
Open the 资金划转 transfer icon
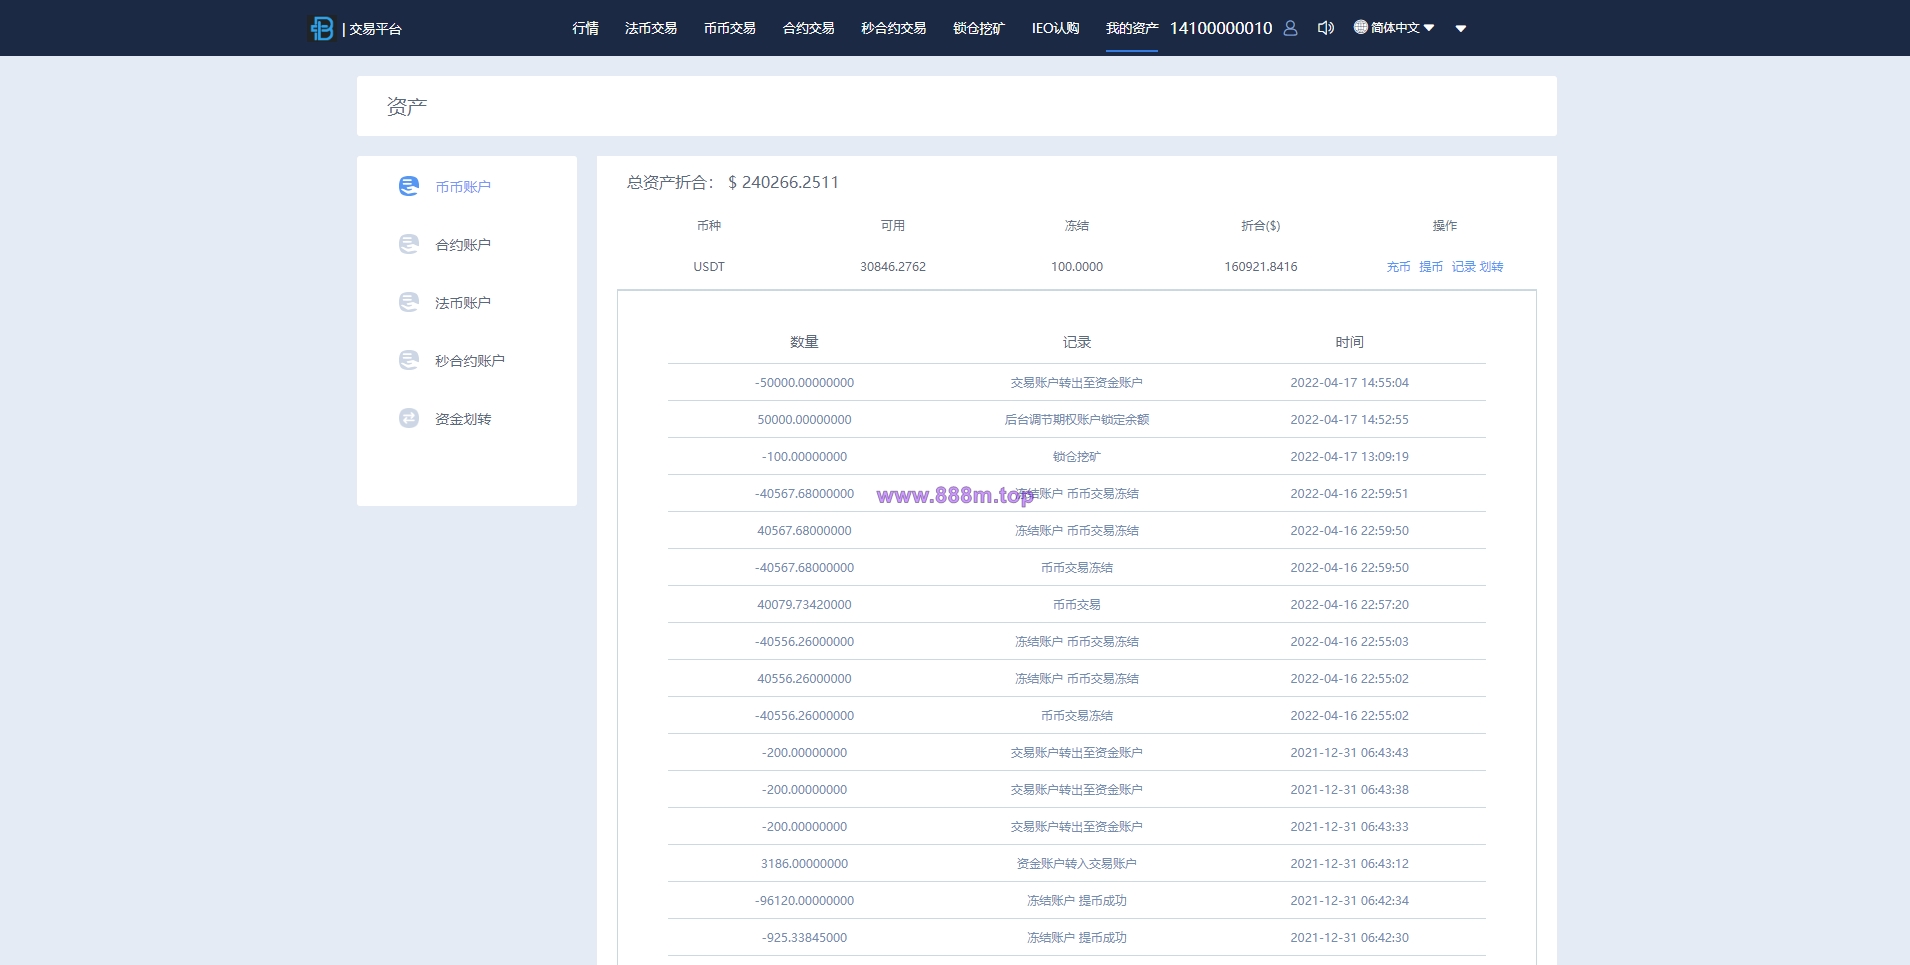click(409, 418)
